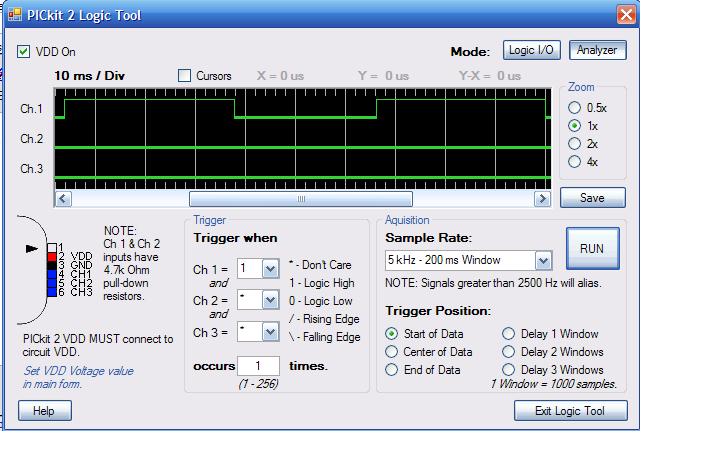Enable the Cursors checkbox
Image resolution: width=720 pixels, height=450 pixels.
click(184, 75)
